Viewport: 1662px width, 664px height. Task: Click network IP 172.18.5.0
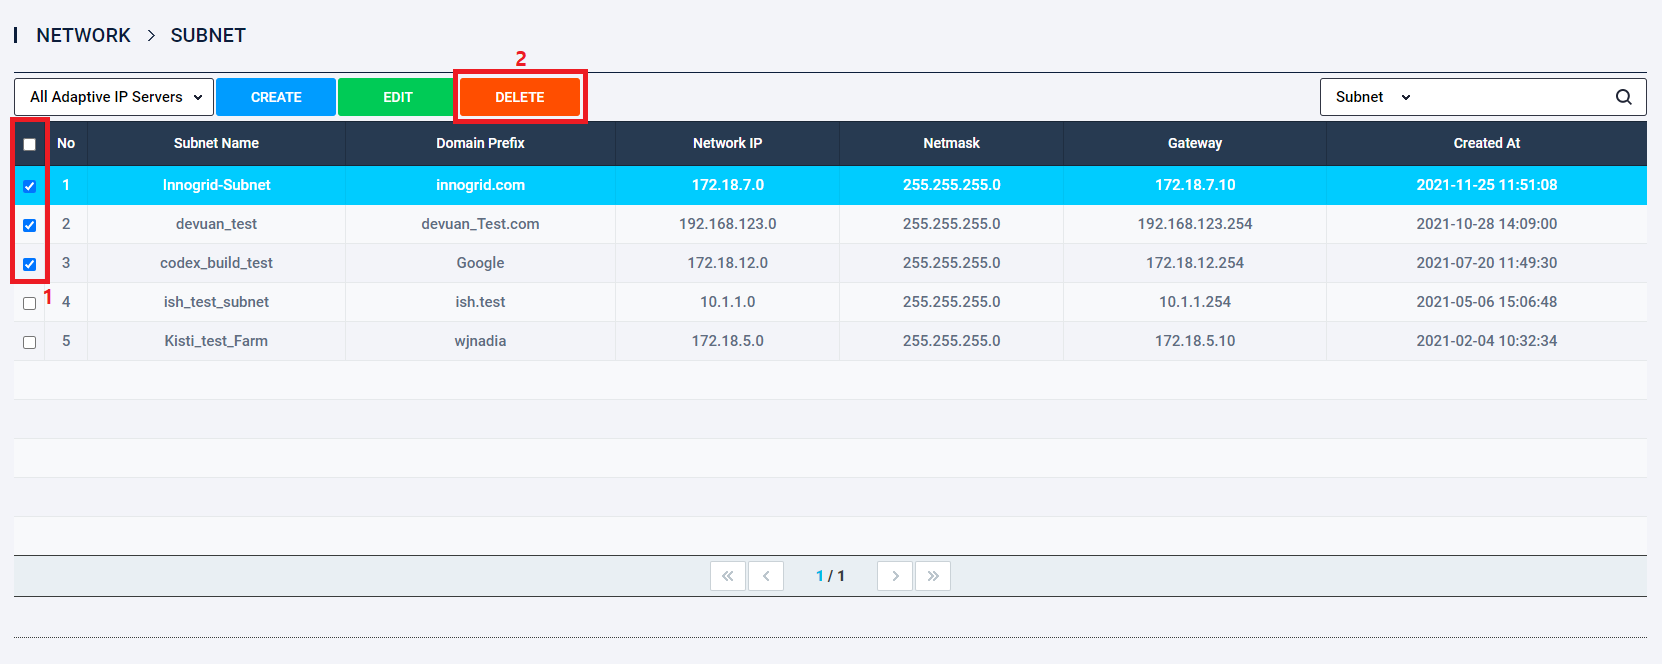point(727,341)
